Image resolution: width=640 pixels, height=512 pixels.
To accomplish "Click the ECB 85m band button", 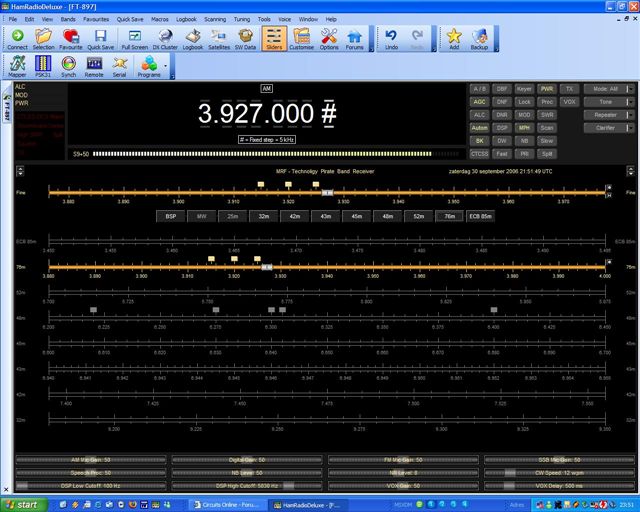I will (480, 215).
